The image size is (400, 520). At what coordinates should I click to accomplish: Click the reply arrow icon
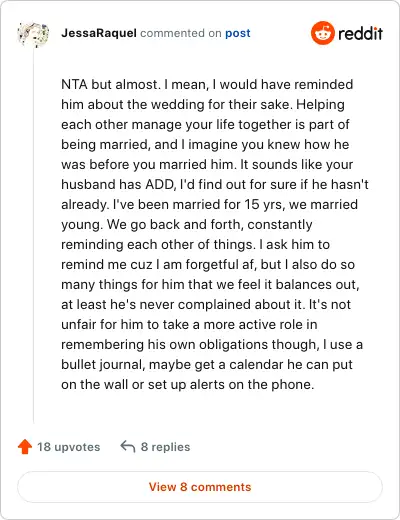tap(128, 446)
